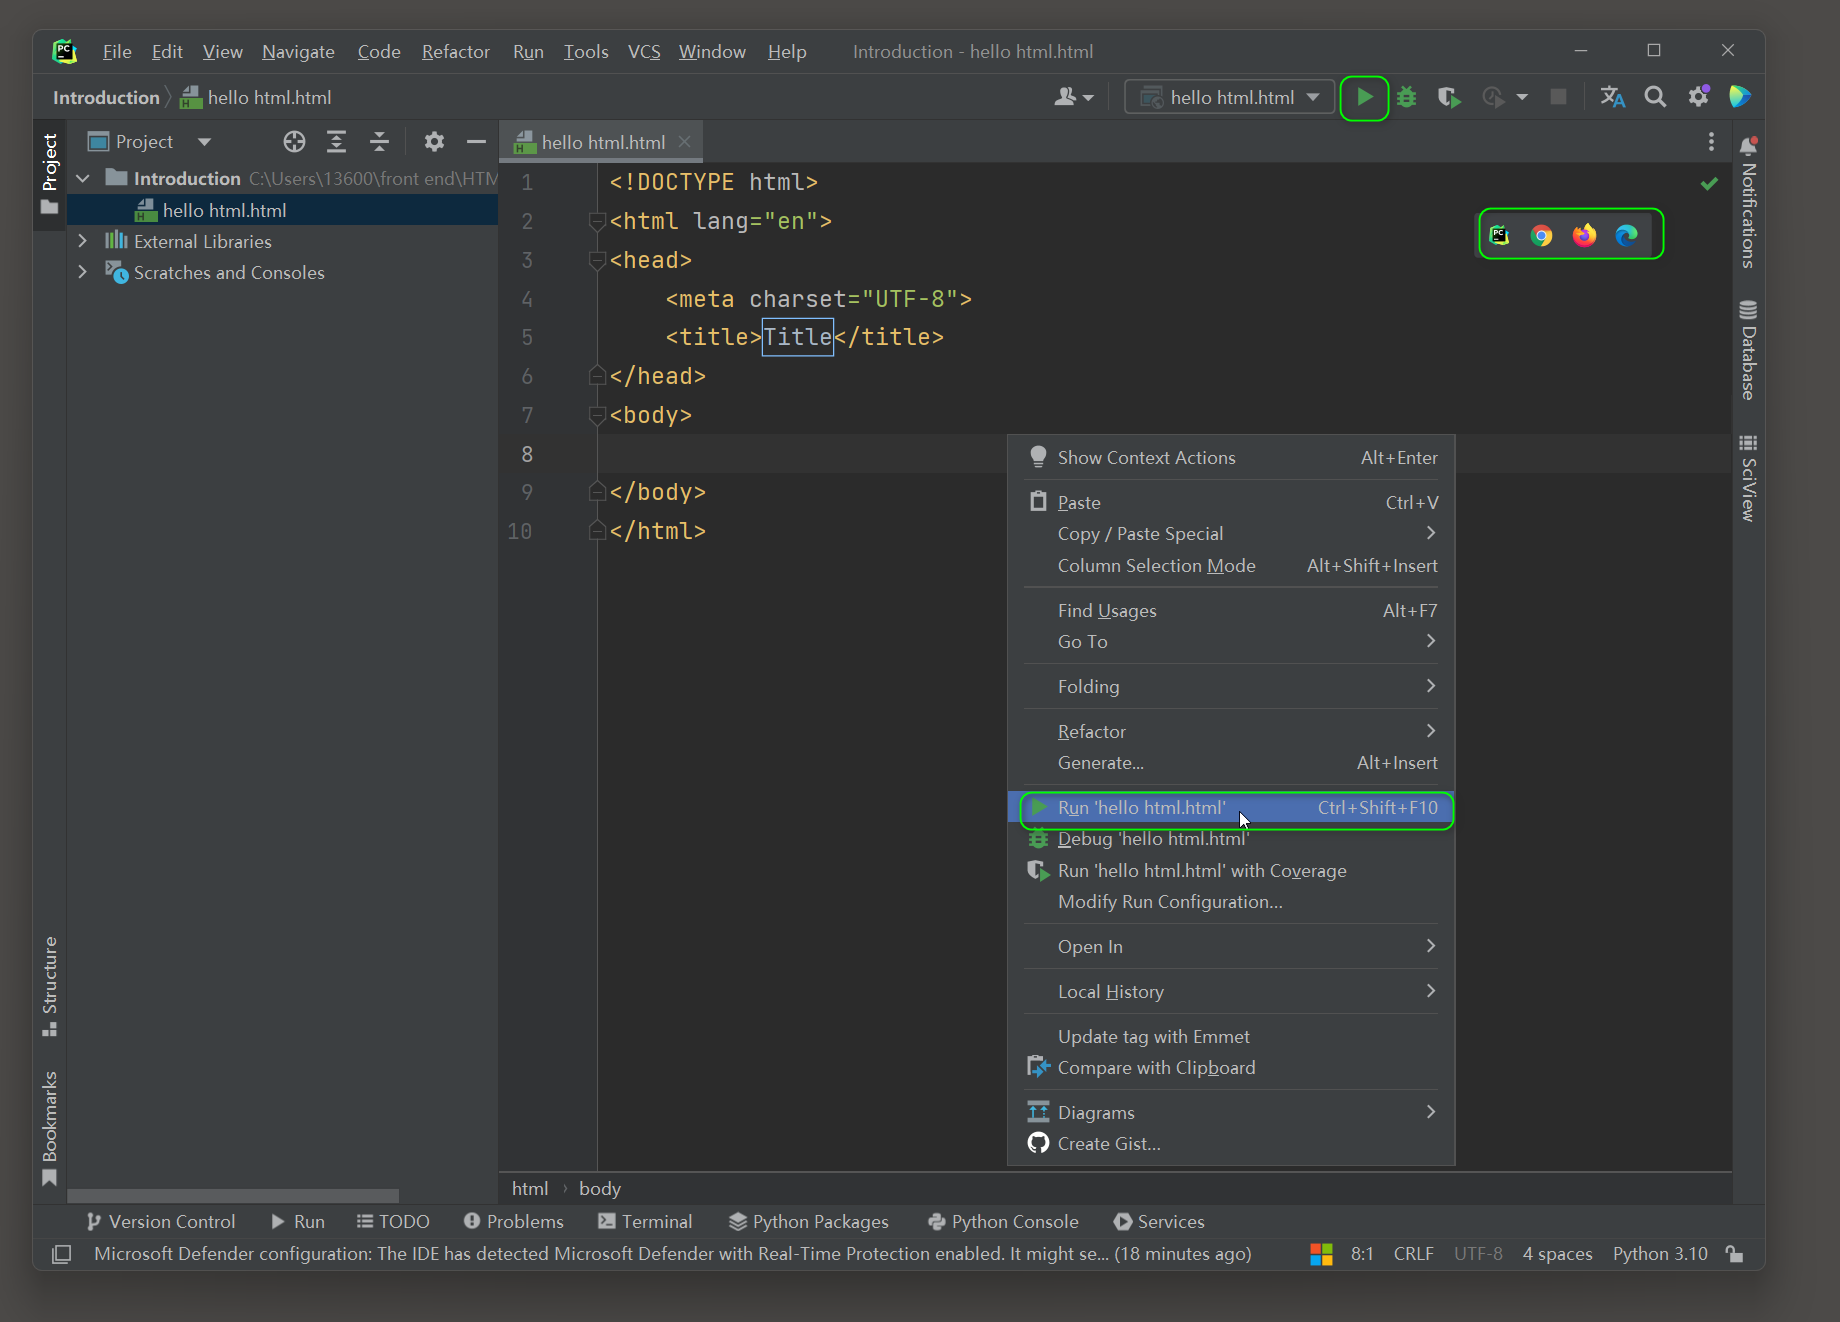Choose Modify Run Configuration...
1840x1322 pixels.
pyautogui.click(x=1231, y=902)
